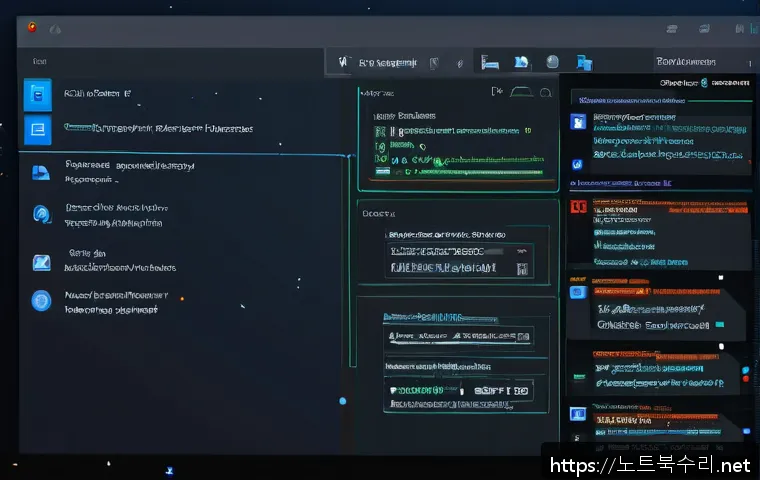Click the bottom input field in the middle panel
The width and height of the screenshot is (760, 480).
[x=460, y=389]
